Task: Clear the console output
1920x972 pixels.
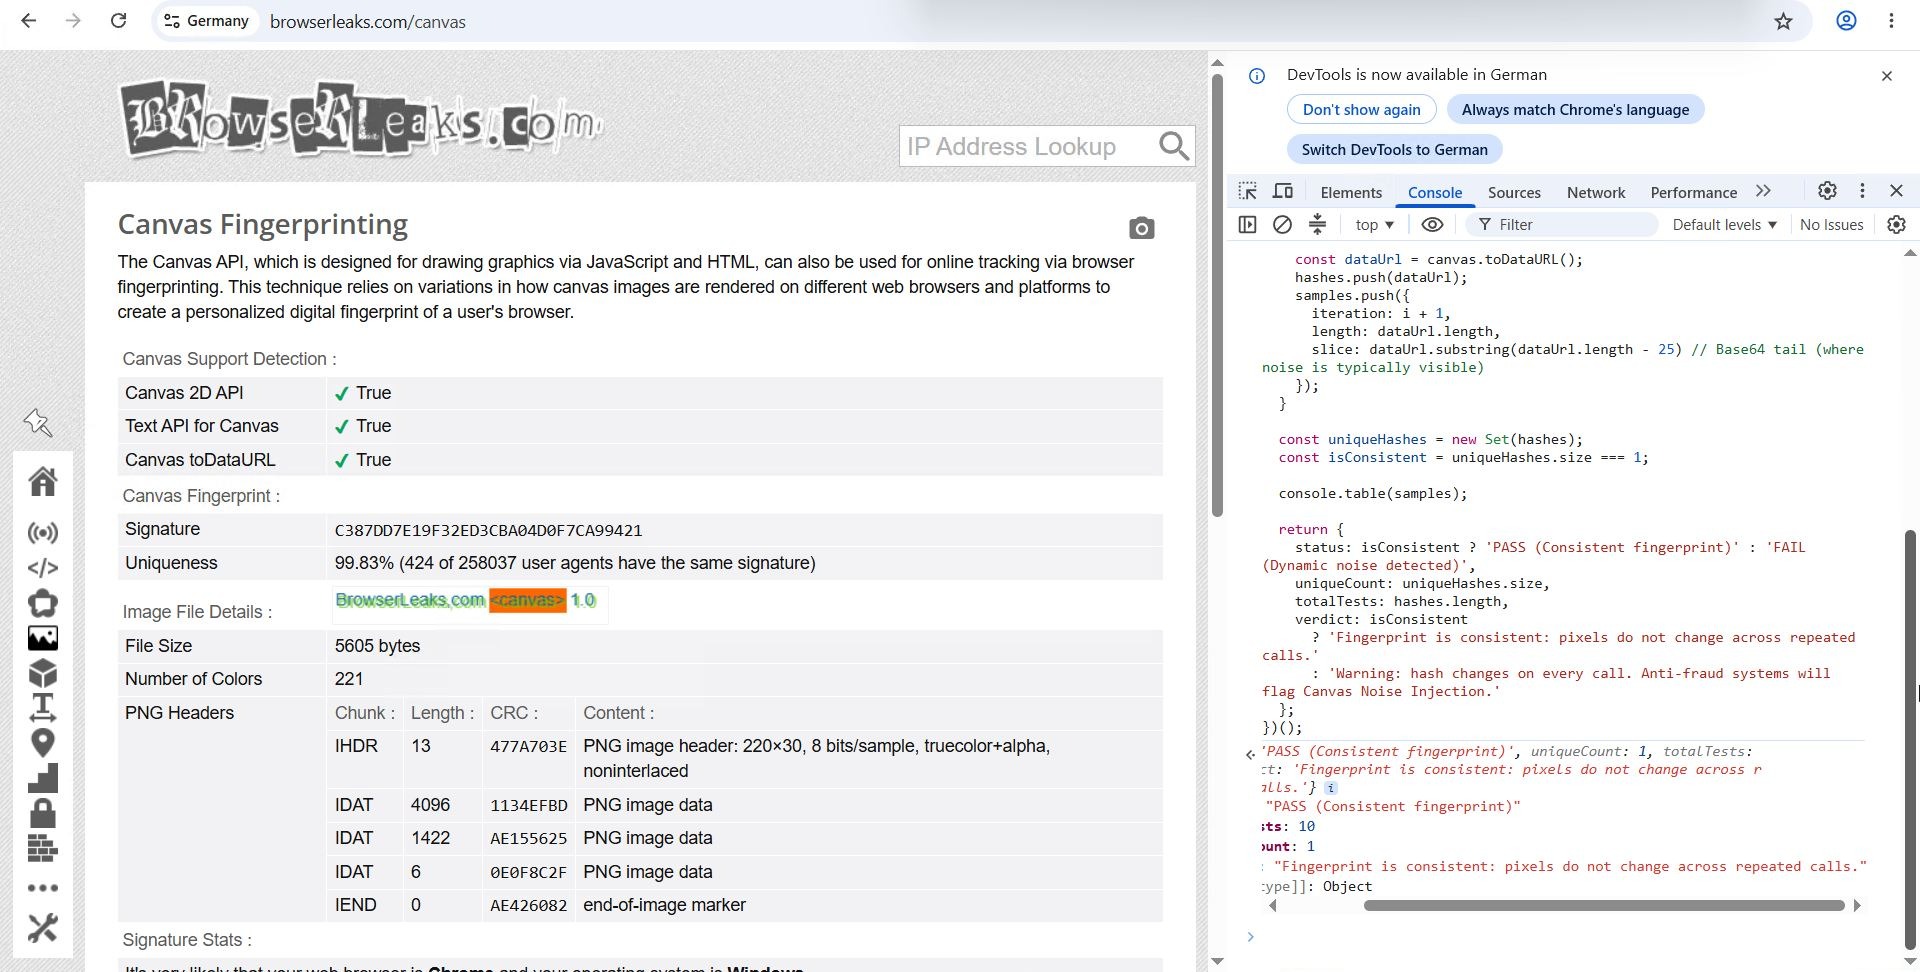Action: click(1282, 225)
